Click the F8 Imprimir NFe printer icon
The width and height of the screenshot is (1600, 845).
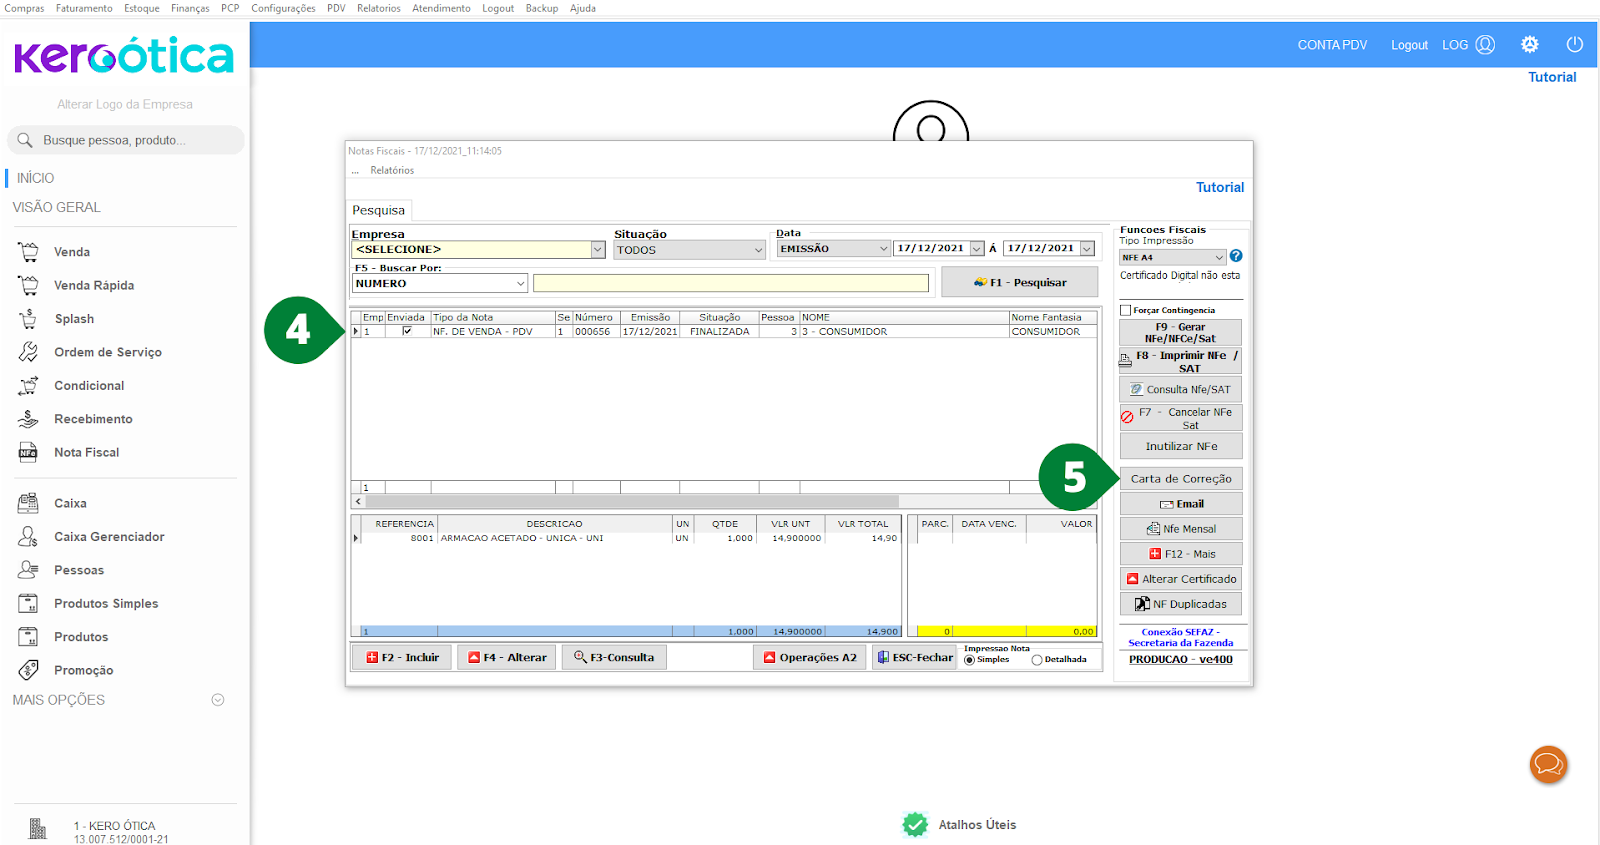click(1125, 361)
